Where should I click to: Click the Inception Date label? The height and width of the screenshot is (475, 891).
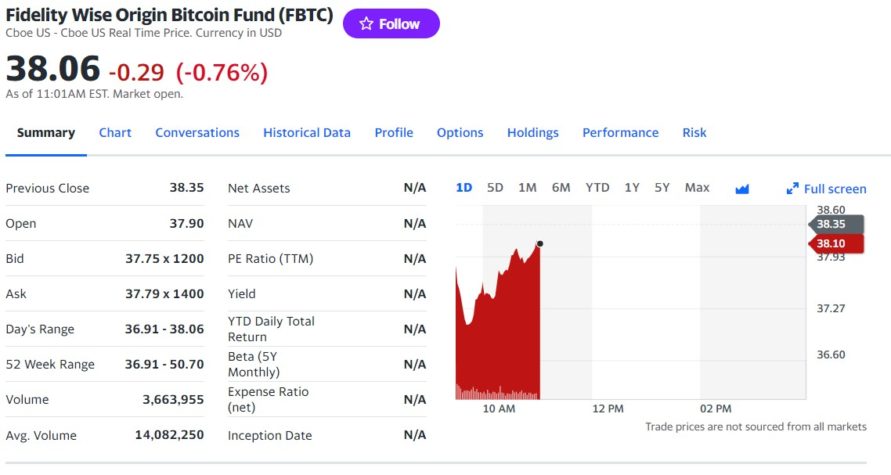coord(270,436)
